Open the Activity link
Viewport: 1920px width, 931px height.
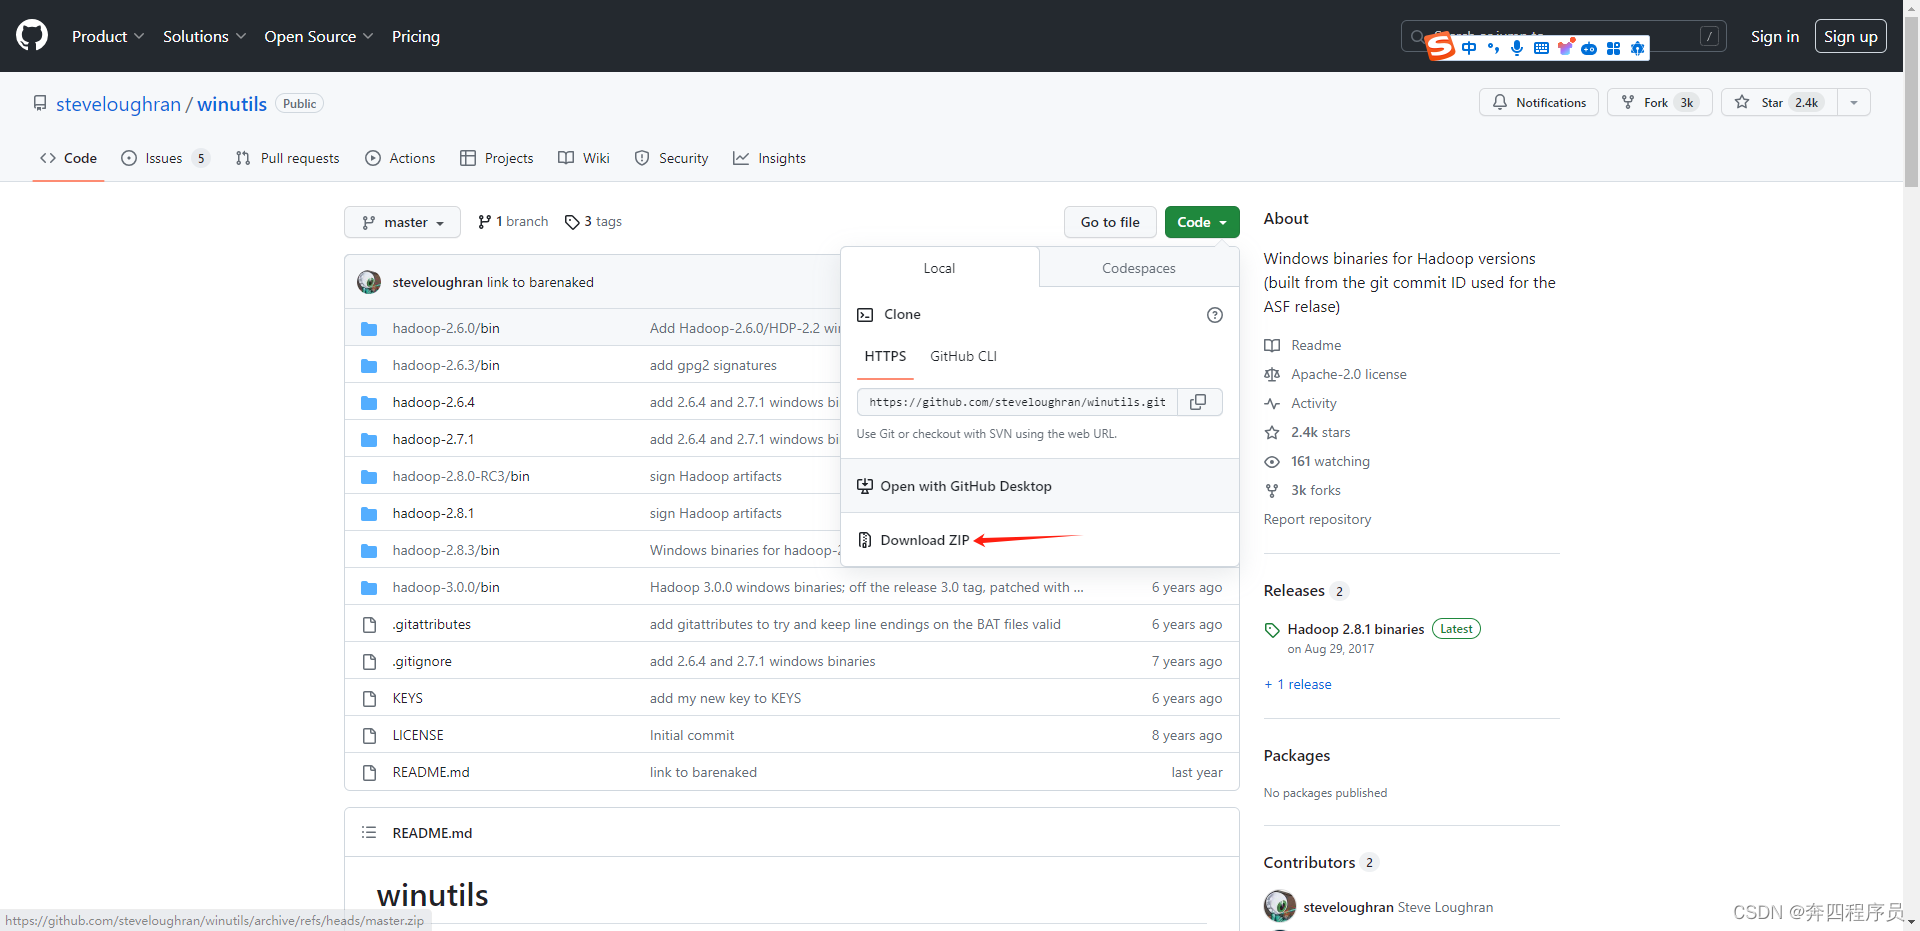coord(1301,403)
